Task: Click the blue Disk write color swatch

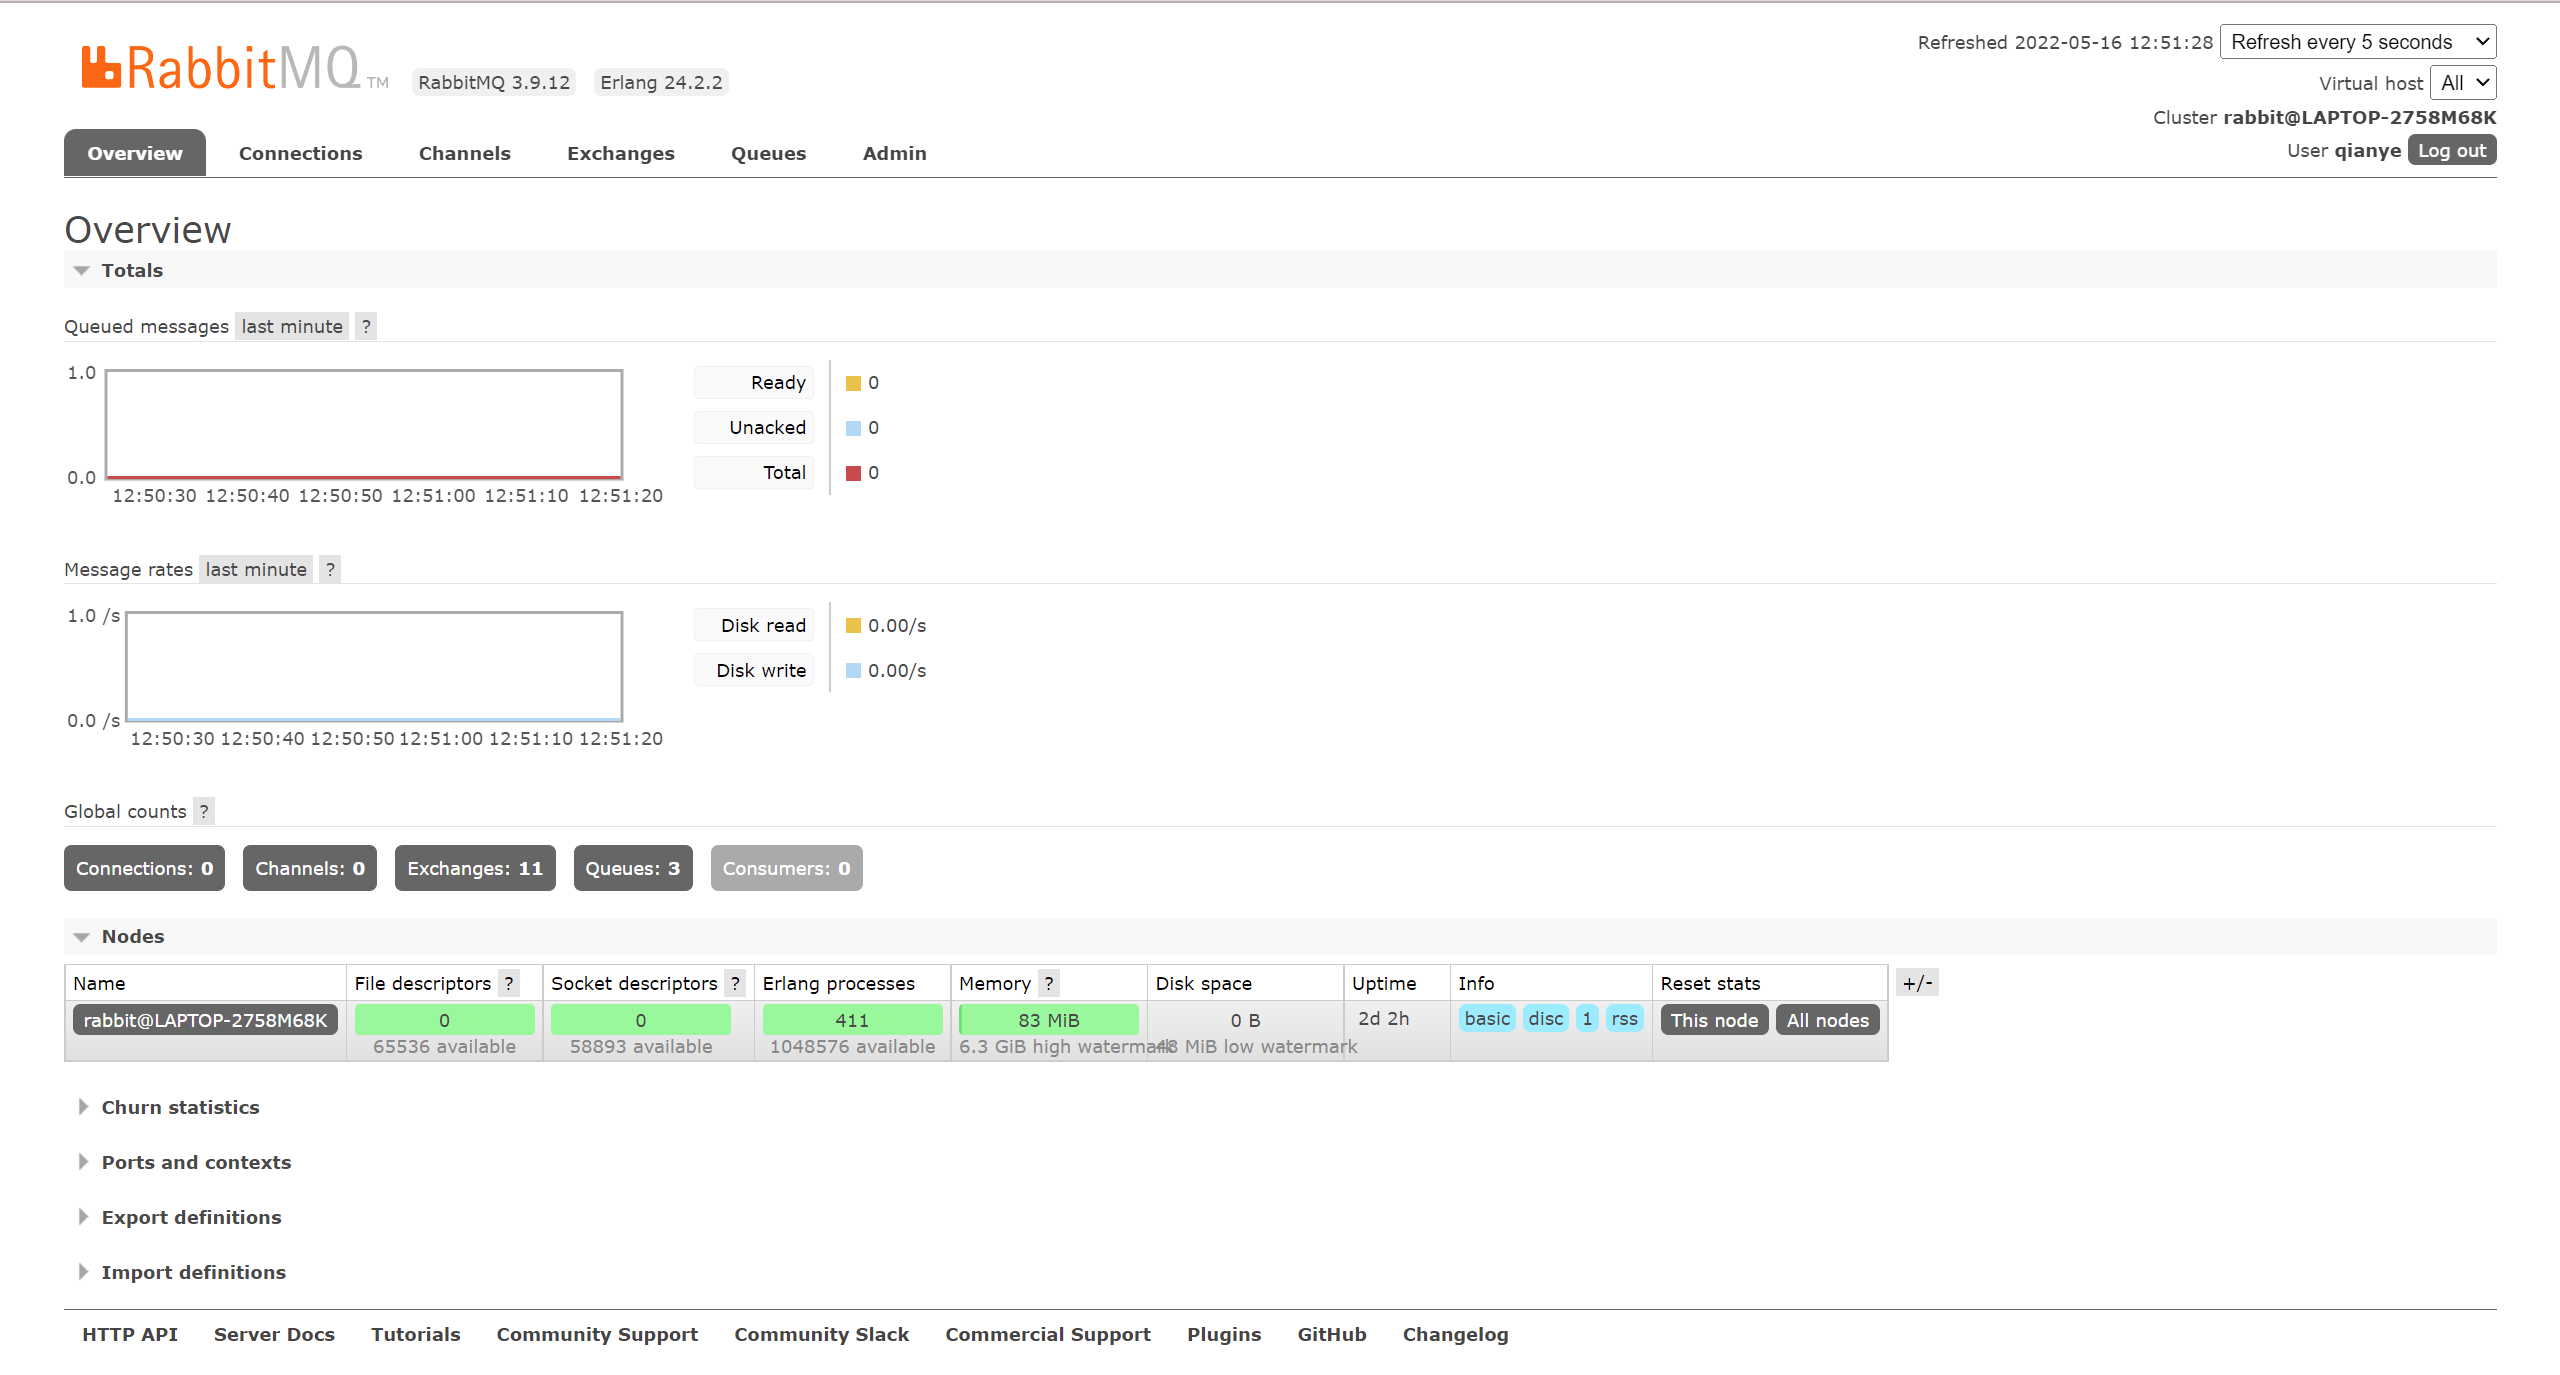Action: [x=853, y=671]
